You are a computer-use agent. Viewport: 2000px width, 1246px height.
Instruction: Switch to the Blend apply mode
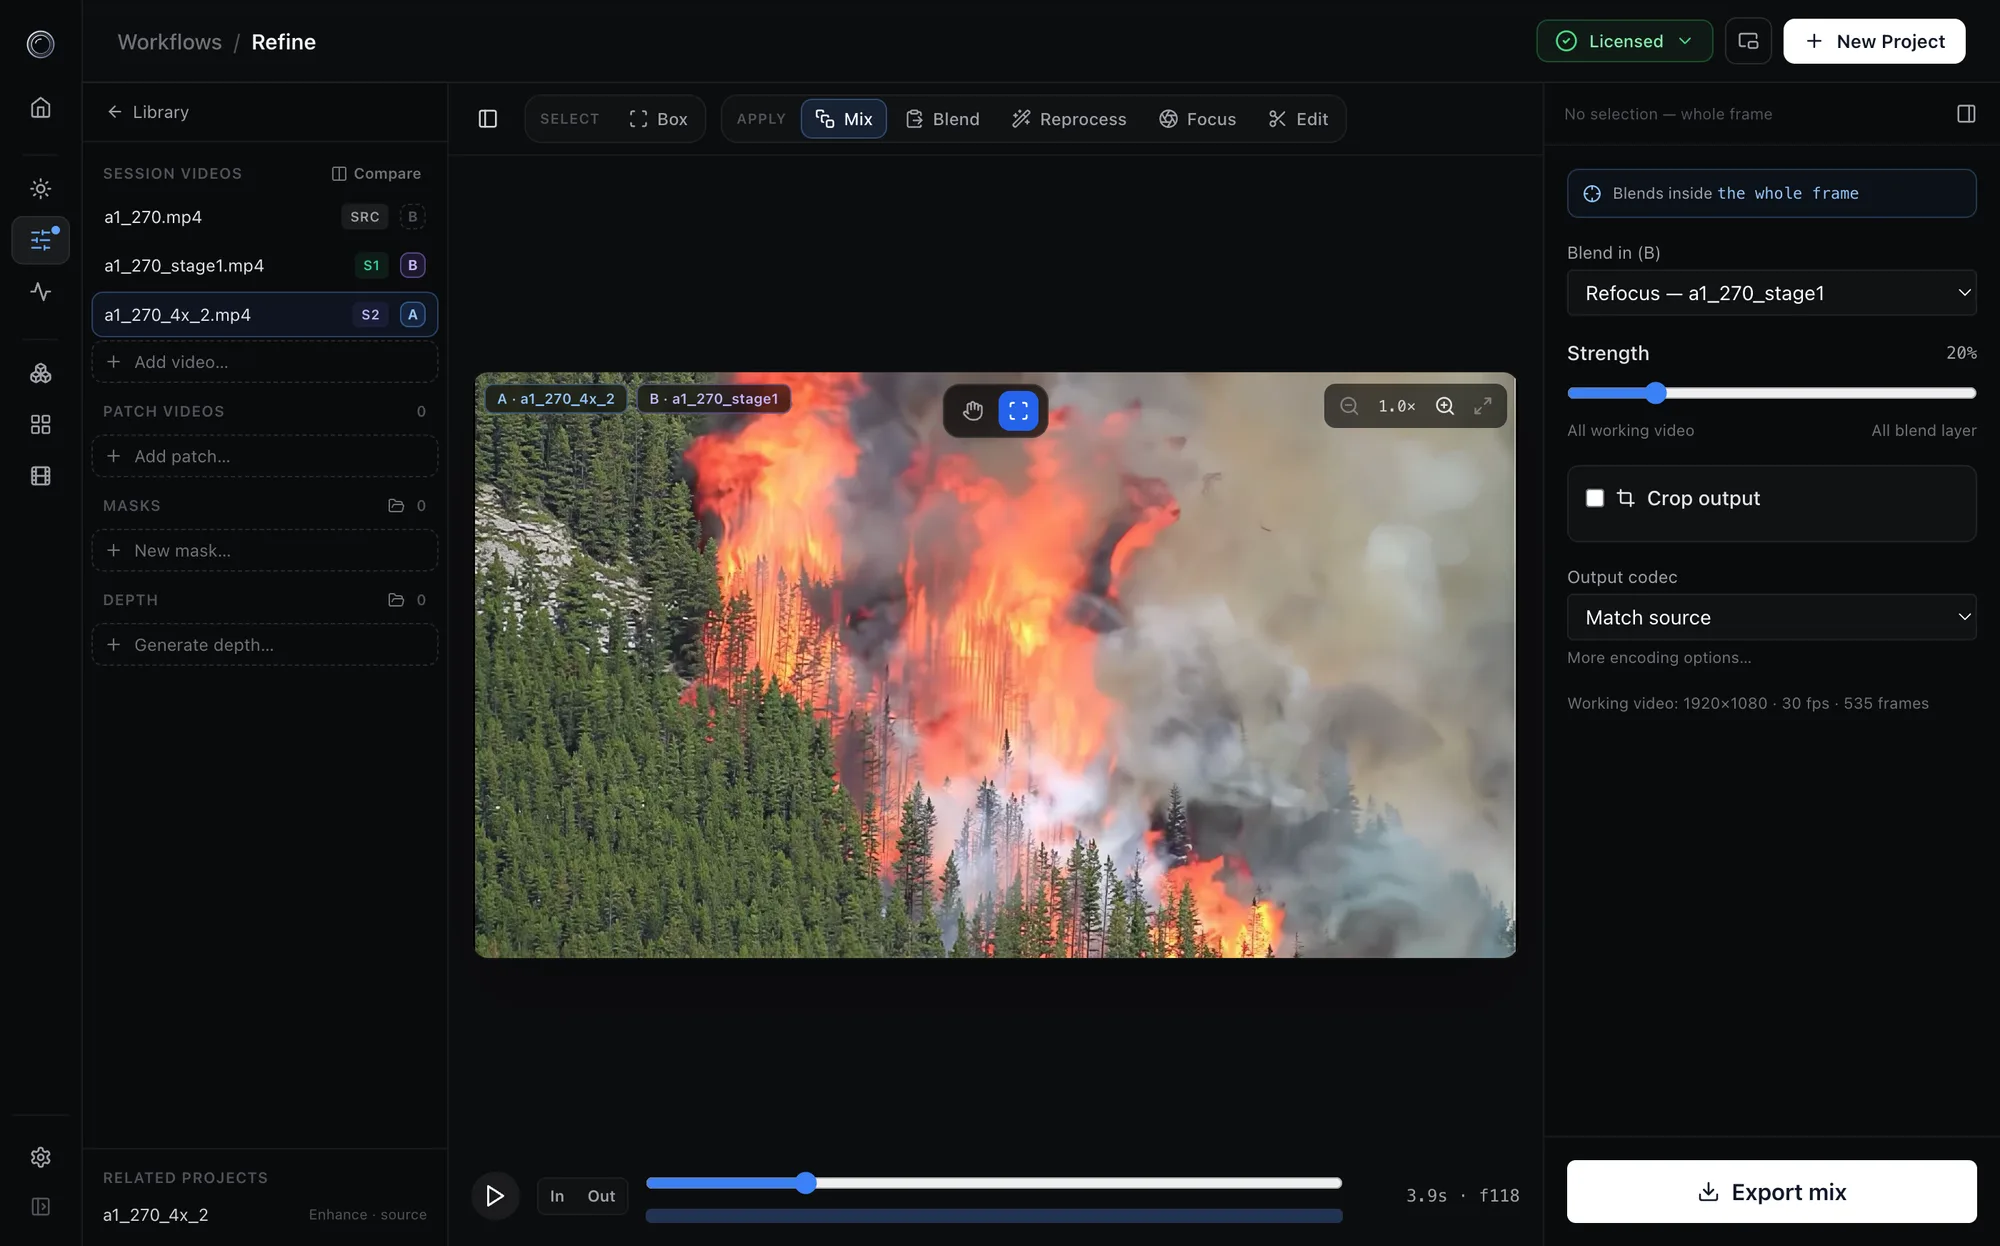click(942, 119)
